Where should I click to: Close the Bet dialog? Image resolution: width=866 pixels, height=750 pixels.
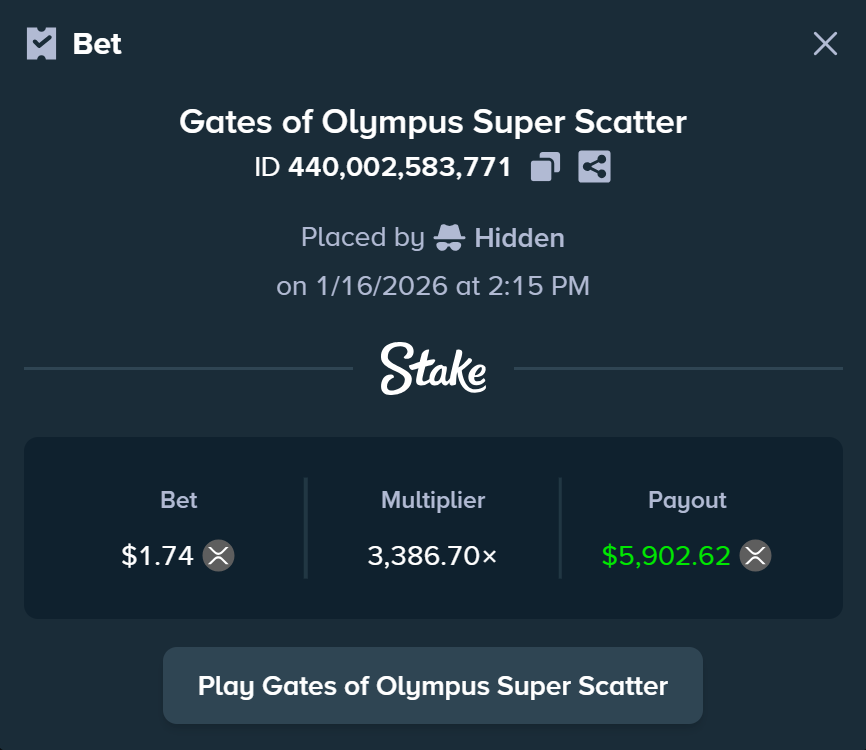pos(825,43)
